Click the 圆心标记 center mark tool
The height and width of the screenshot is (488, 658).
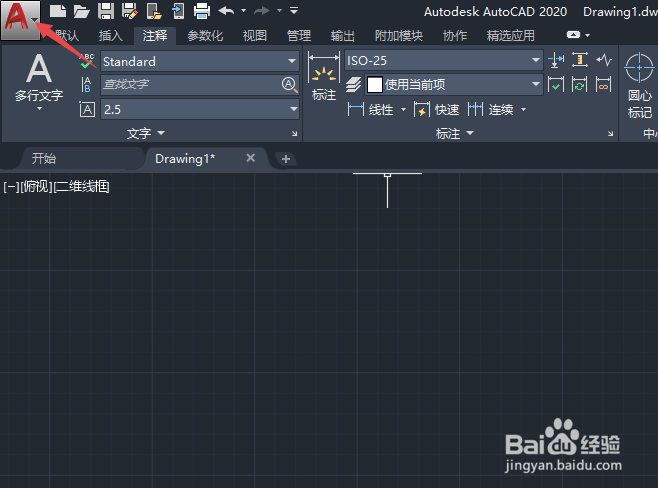[640, 85]
